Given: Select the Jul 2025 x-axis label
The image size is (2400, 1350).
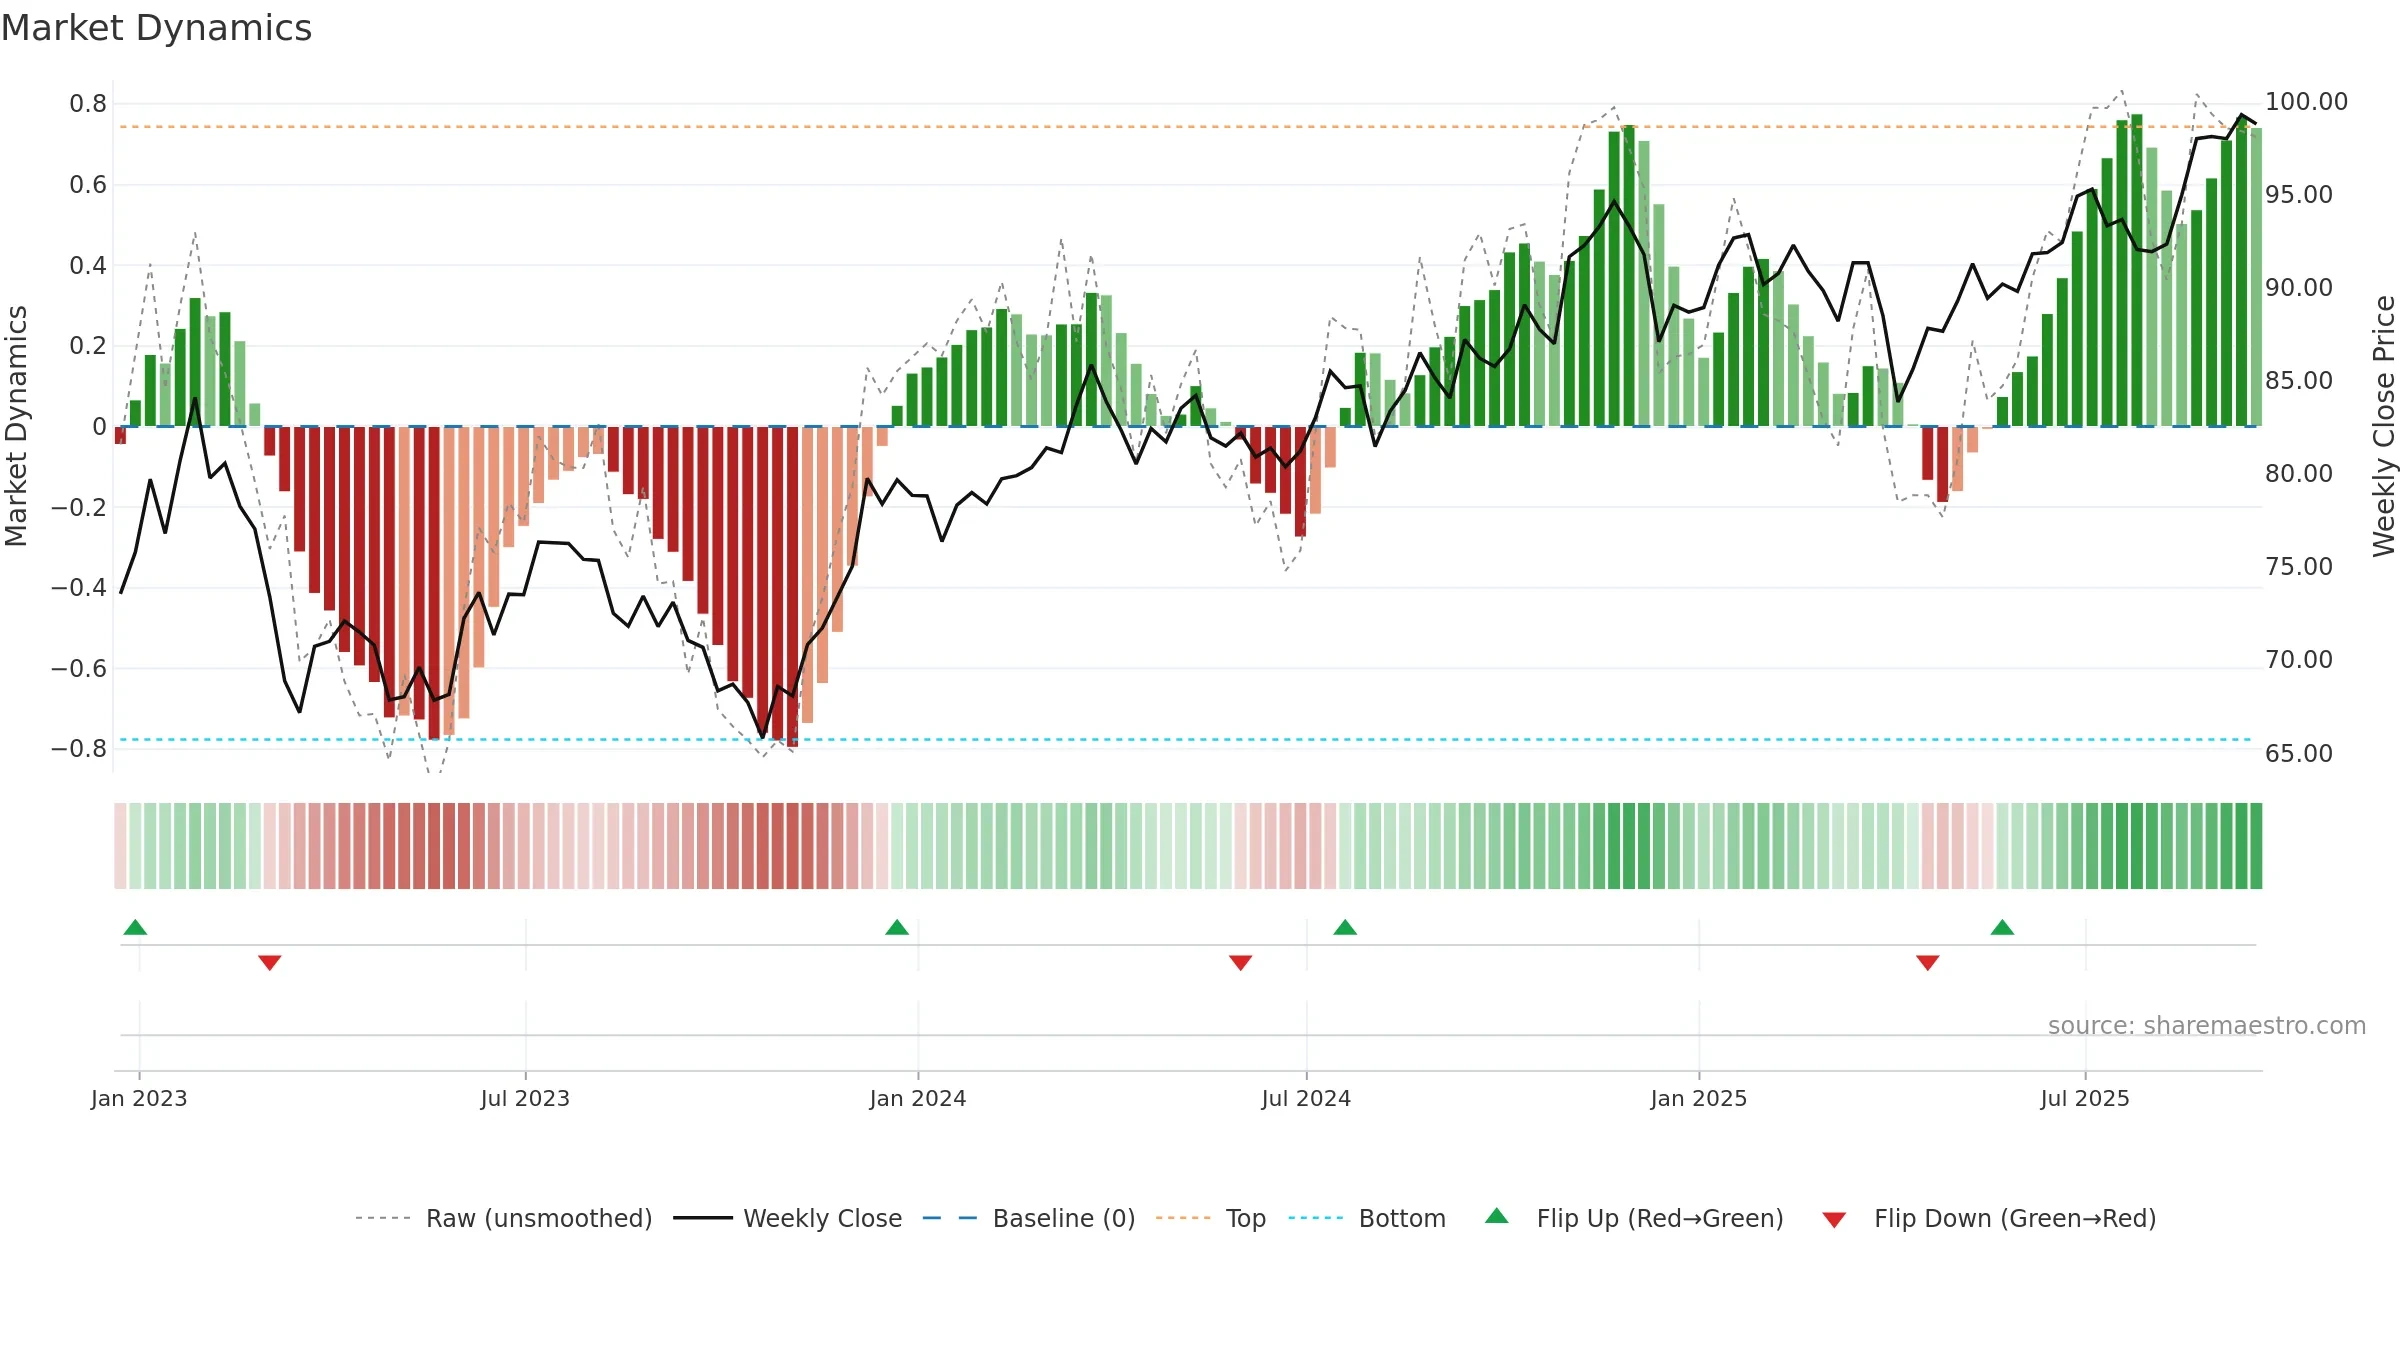Looking at the screenshot, I should [x=2085, y=1098].
